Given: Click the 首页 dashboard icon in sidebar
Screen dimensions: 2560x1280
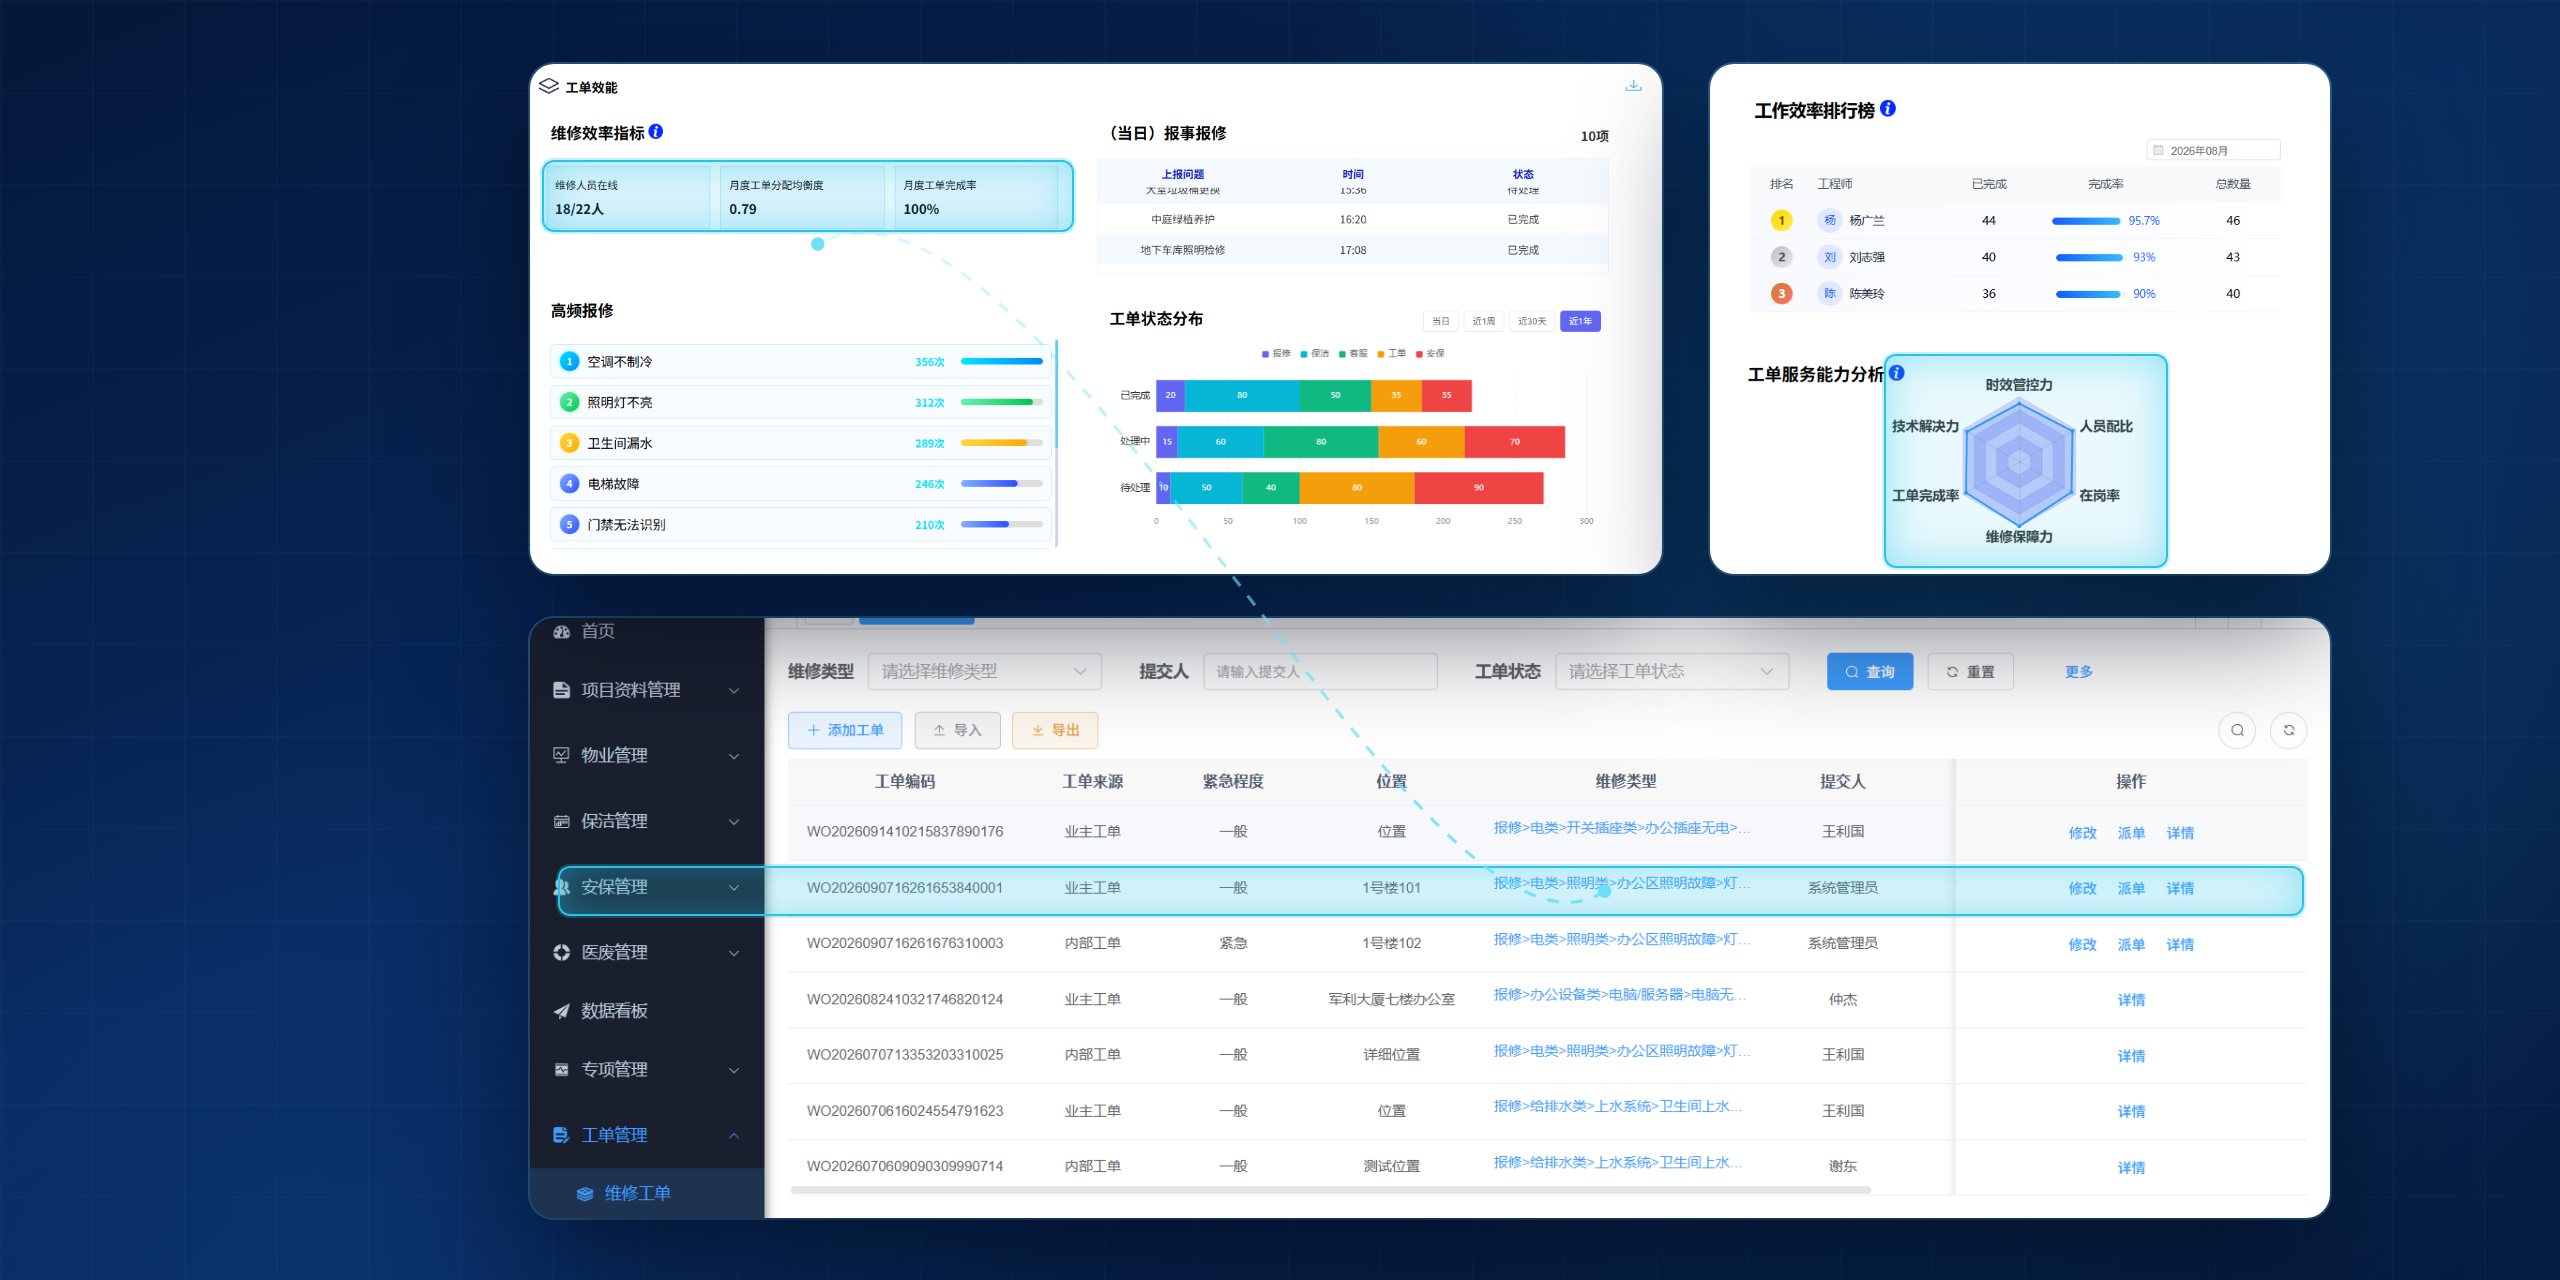Looking at the screenshot, I should [x=561, y=631].
